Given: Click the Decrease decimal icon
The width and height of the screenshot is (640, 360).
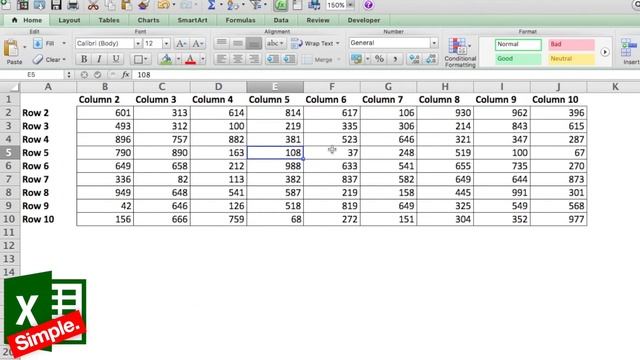Looking at the screenshot, I should click(431, 59).
